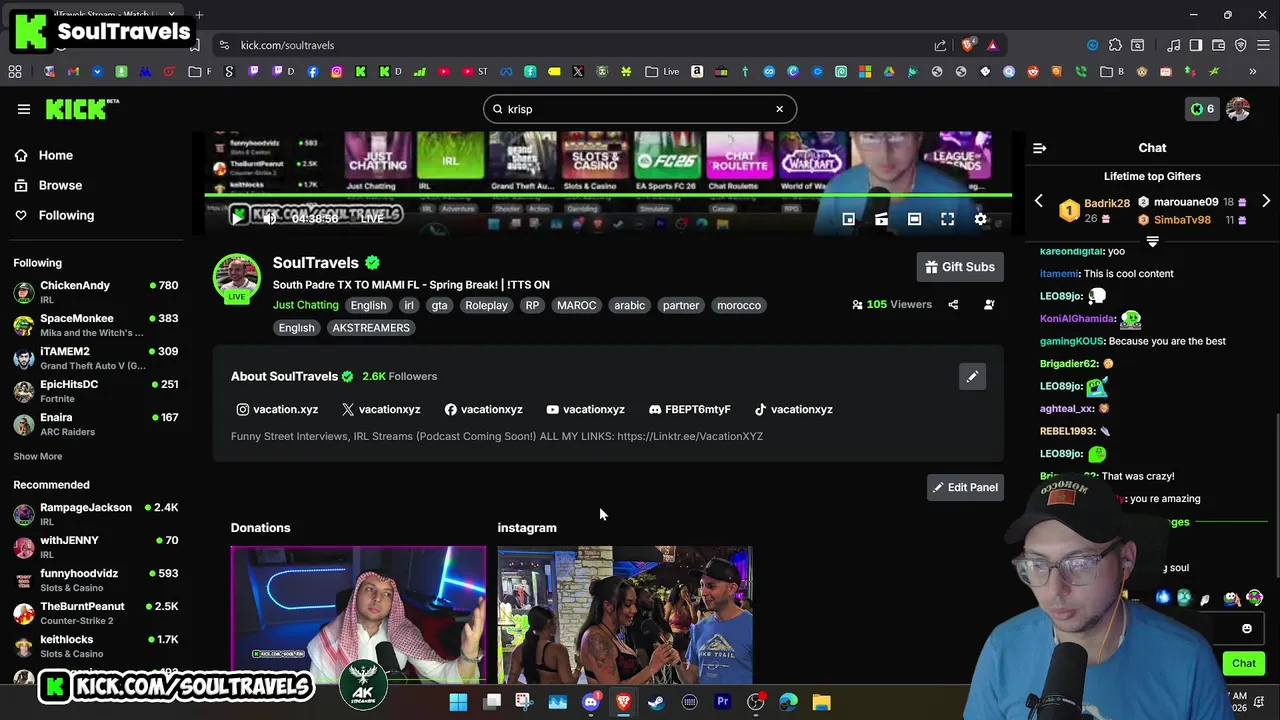Open the profile avatar menu
The height and width of the screenshot is (720, 1280).
[1238, 109]
